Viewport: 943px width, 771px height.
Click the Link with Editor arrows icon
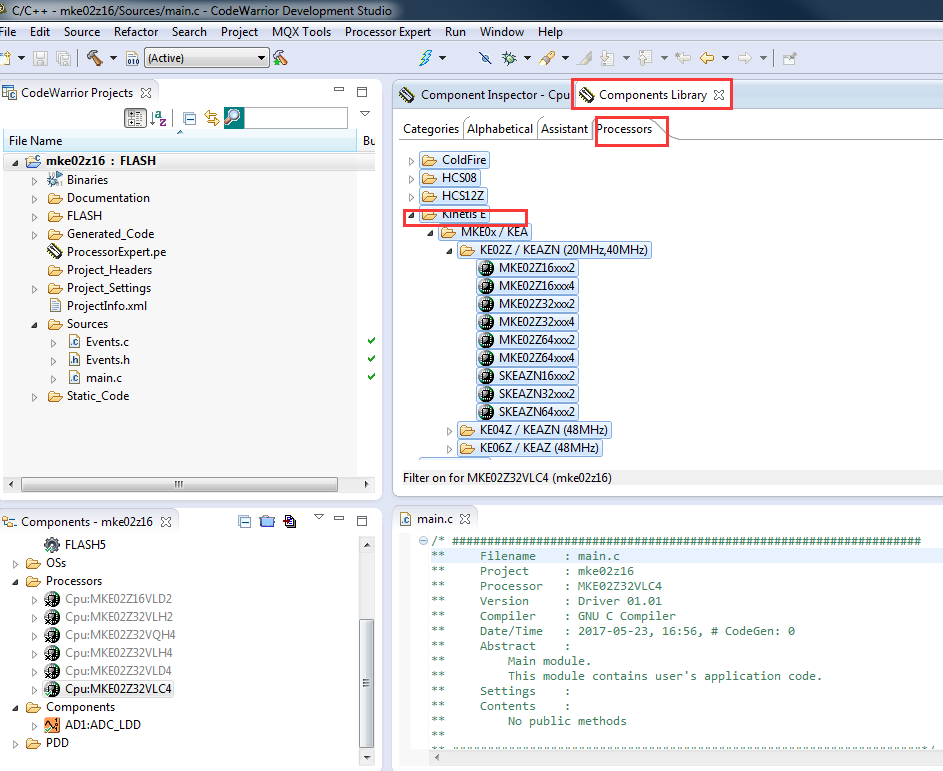[x=211, y=118]
